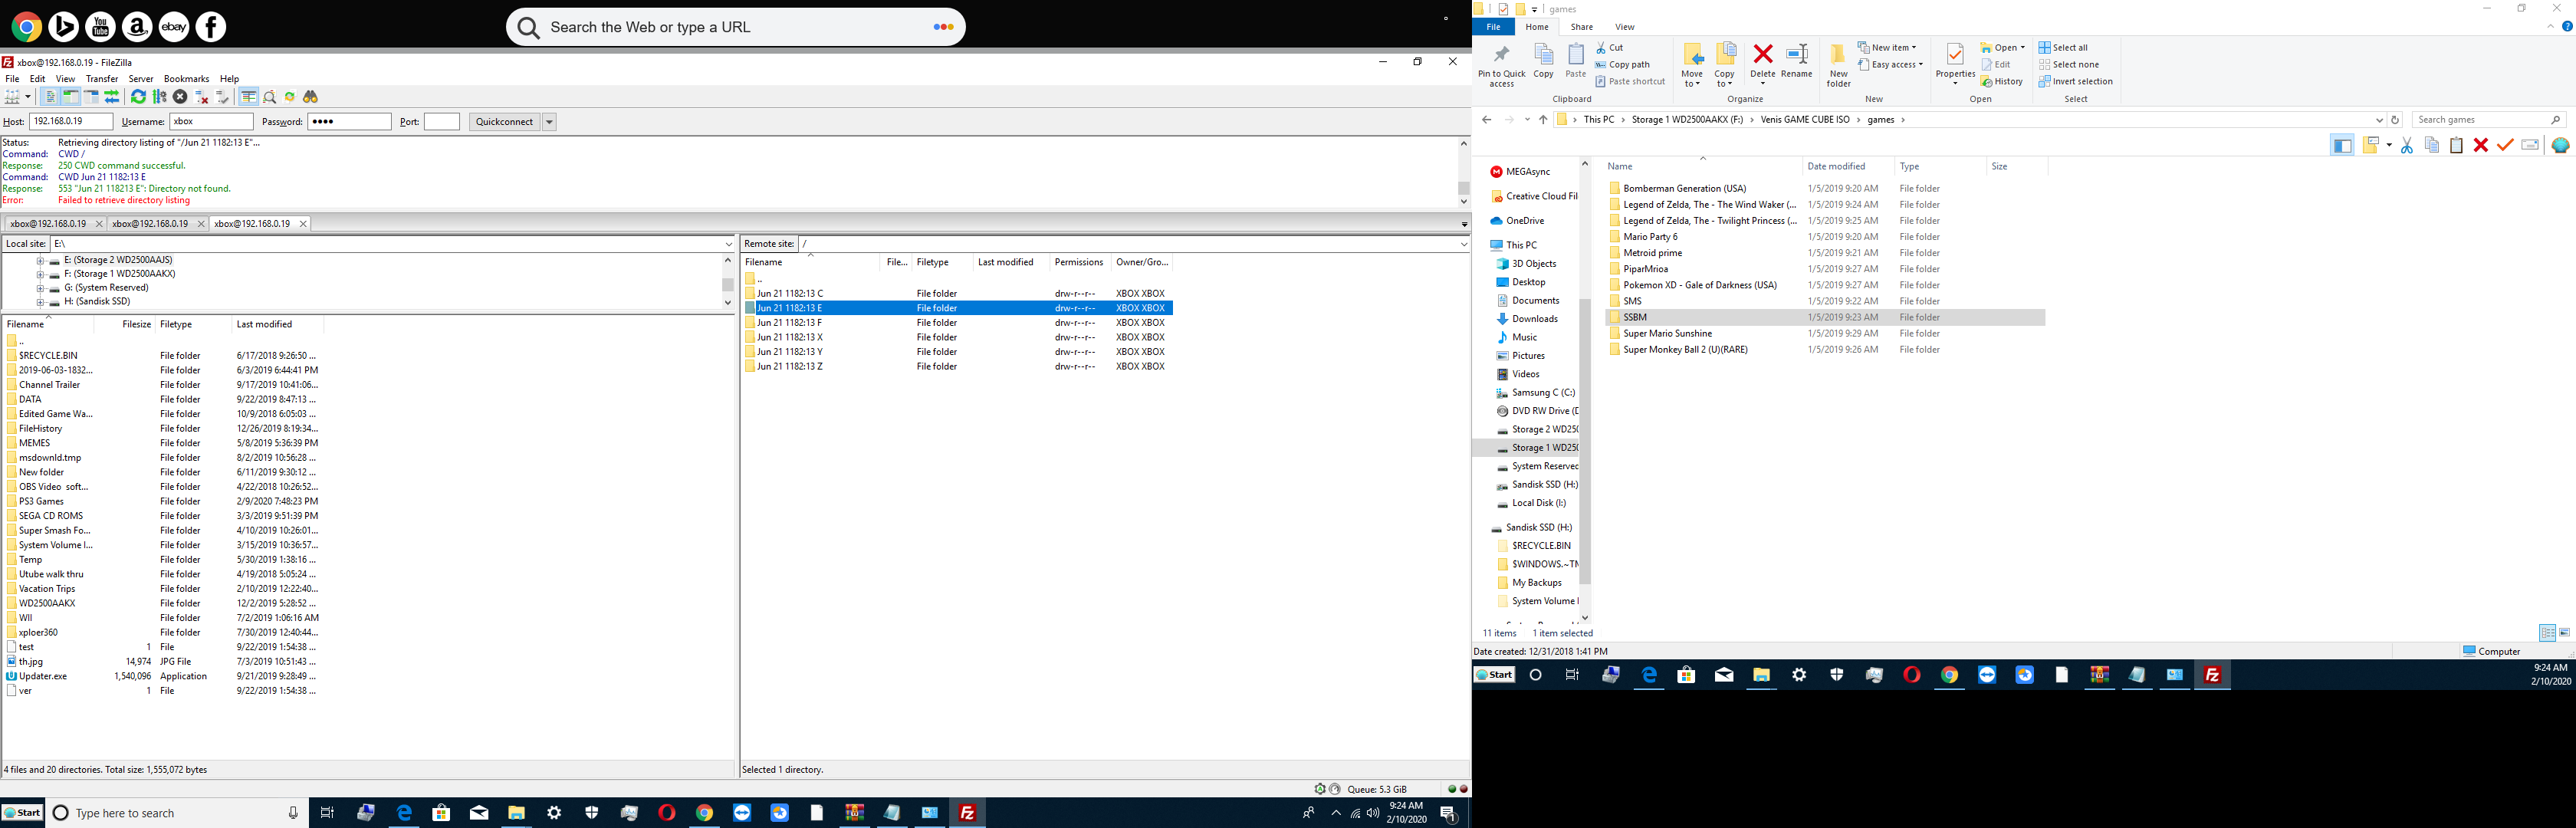
Task: Toggle FileZilla synchronized browsing icon
Action: (x=290, y=97)
